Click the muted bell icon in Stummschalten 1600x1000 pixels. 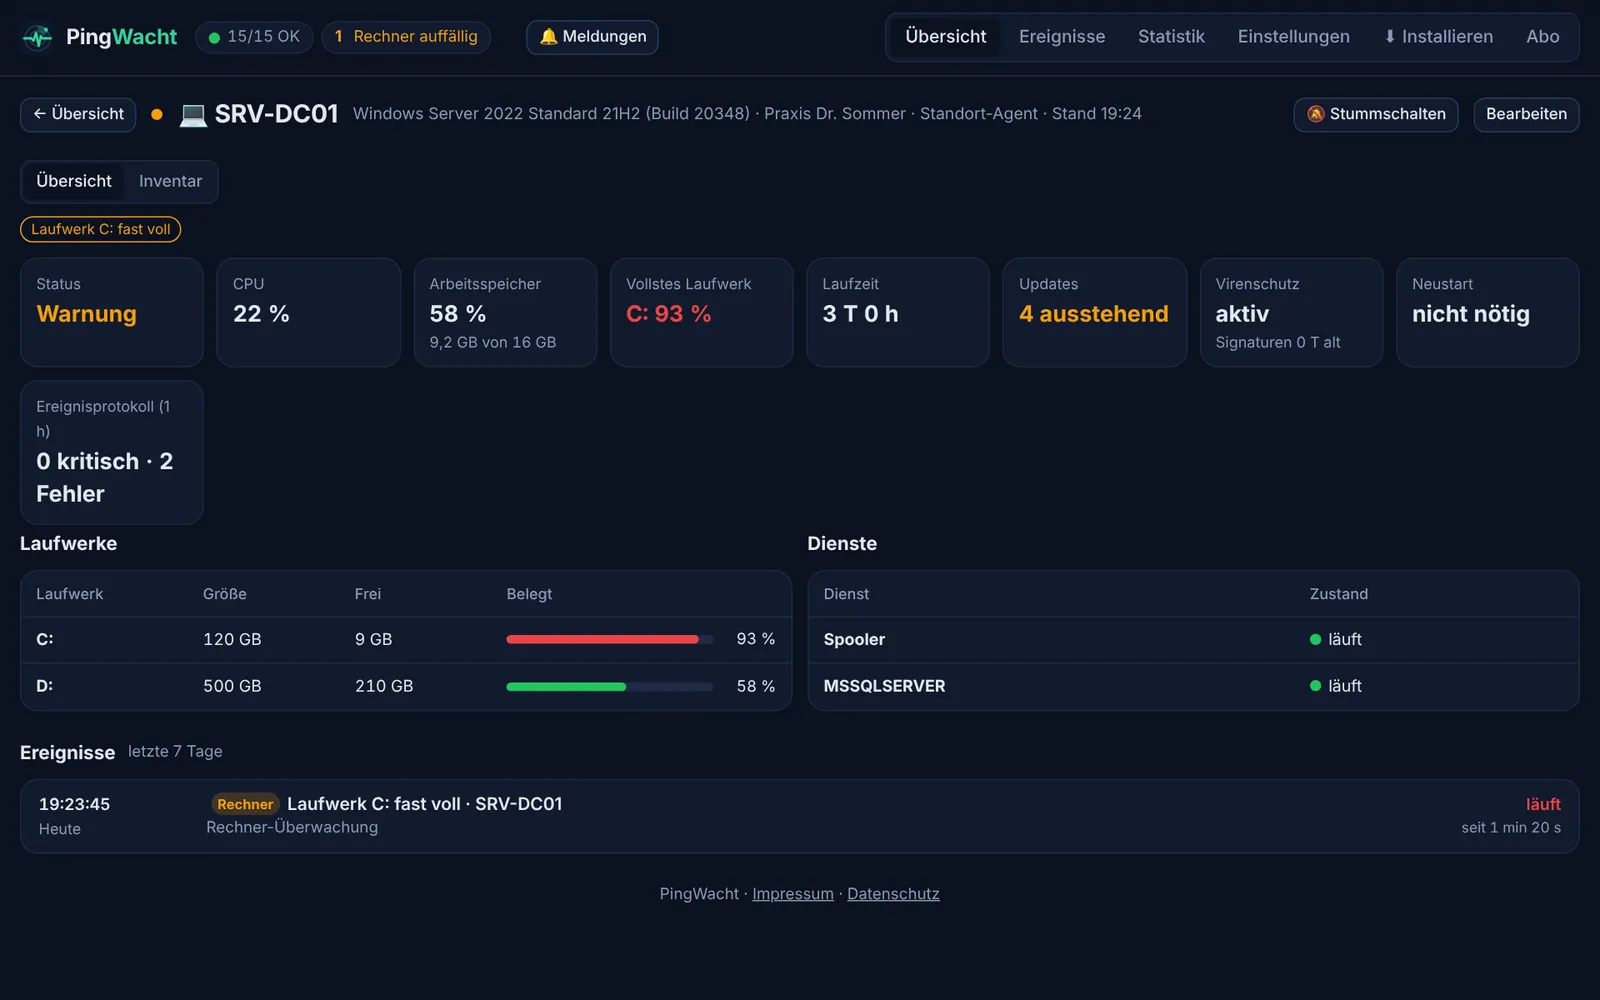pos(1316,114)
